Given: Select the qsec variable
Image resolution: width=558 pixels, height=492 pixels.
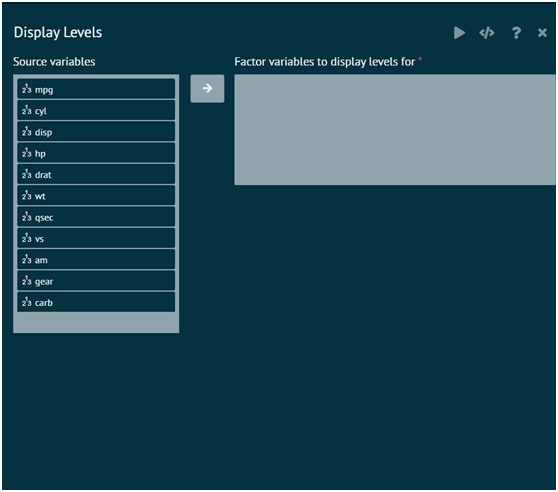Looking at the screenshot, I should [96, 217].
